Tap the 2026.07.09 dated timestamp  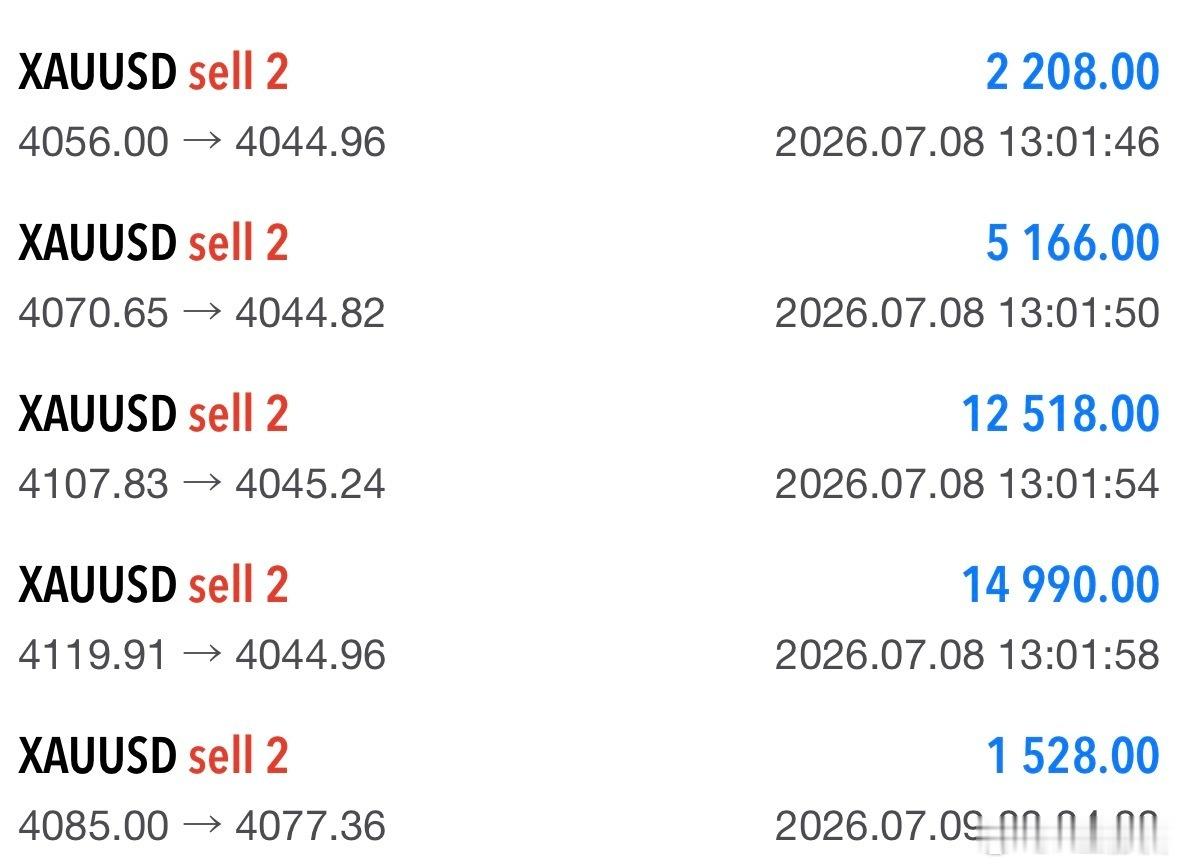pyautogui.click(x=967, y=825)
